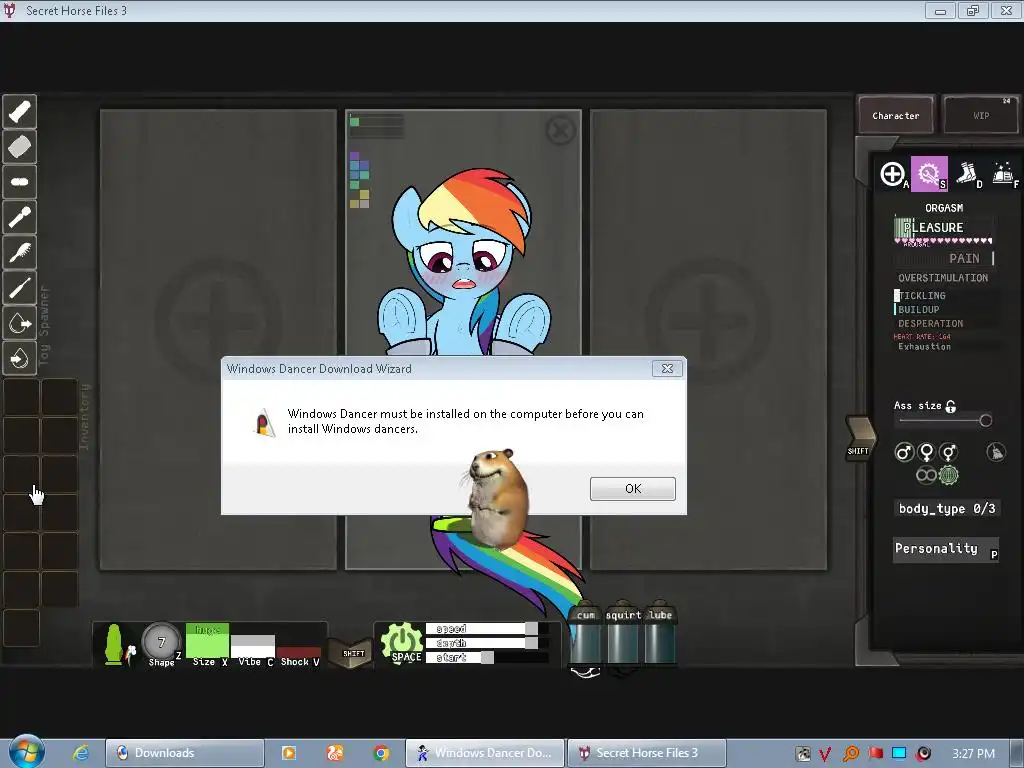Adjust the depth slider
This screenshot has width=1024, height=768.
[487, 643]
